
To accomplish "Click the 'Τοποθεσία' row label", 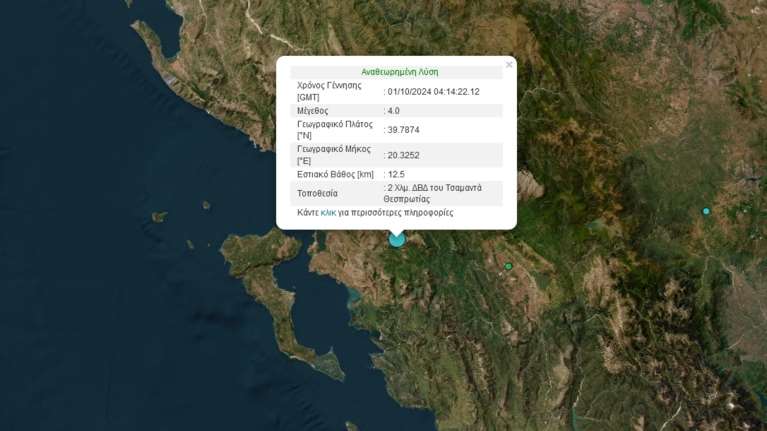I will [318, 193].
